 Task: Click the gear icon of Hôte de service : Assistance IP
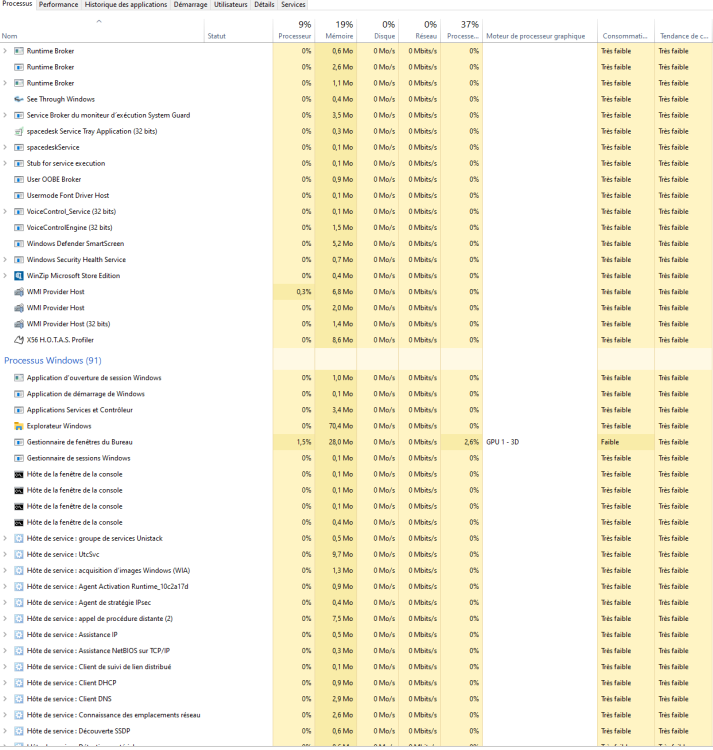tap(19, 634)
